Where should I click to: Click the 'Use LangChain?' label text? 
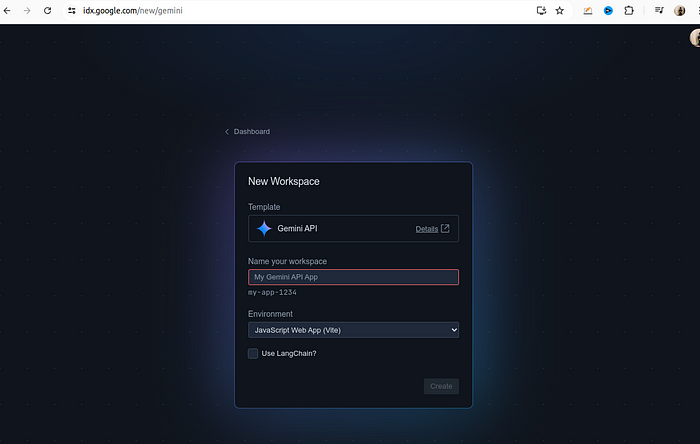[289, 353]
